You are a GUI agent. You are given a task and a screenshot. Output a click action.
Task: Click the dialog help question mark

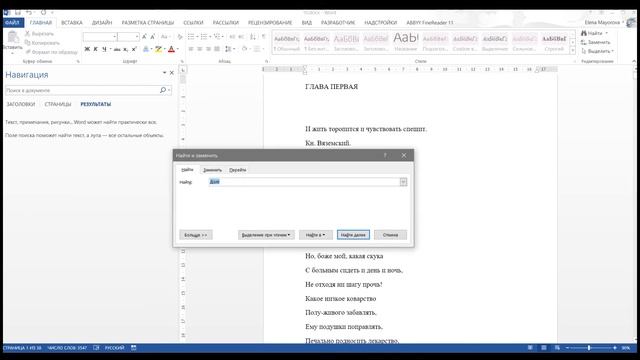(384, 155)
